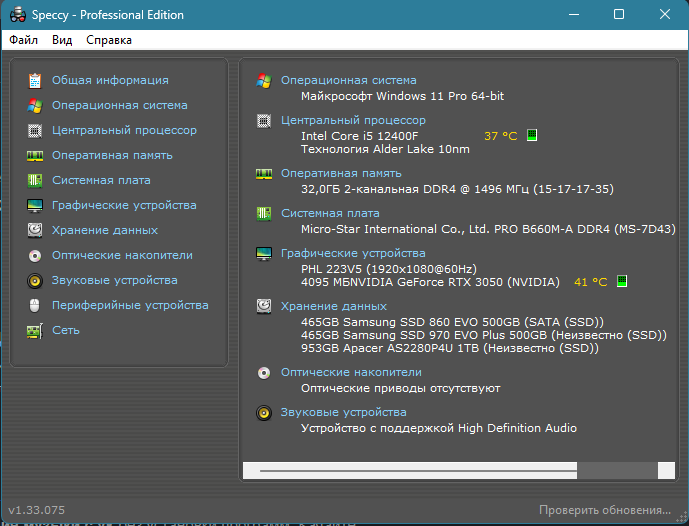Click the Samsung SSD 860 EVO 500GB line
Viewport: 689px width, 526px height.
pos(452,322)
